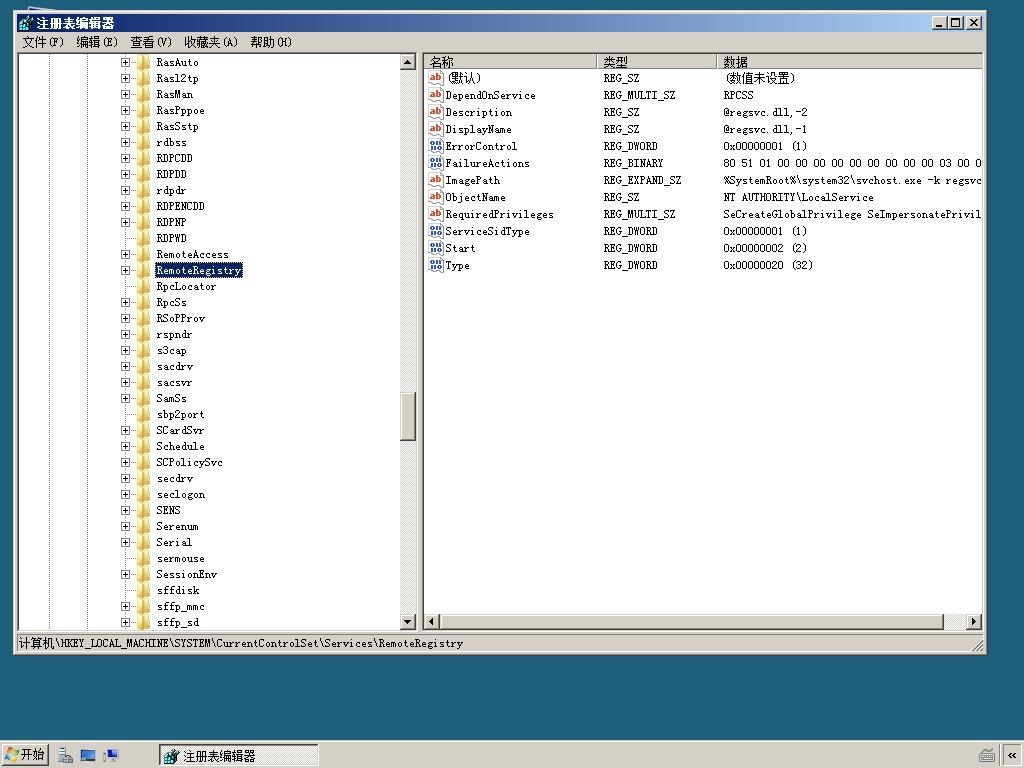The image size is (1024, 768).
Task: Expand the RasAuto tree node
Action: pos(125,63)
